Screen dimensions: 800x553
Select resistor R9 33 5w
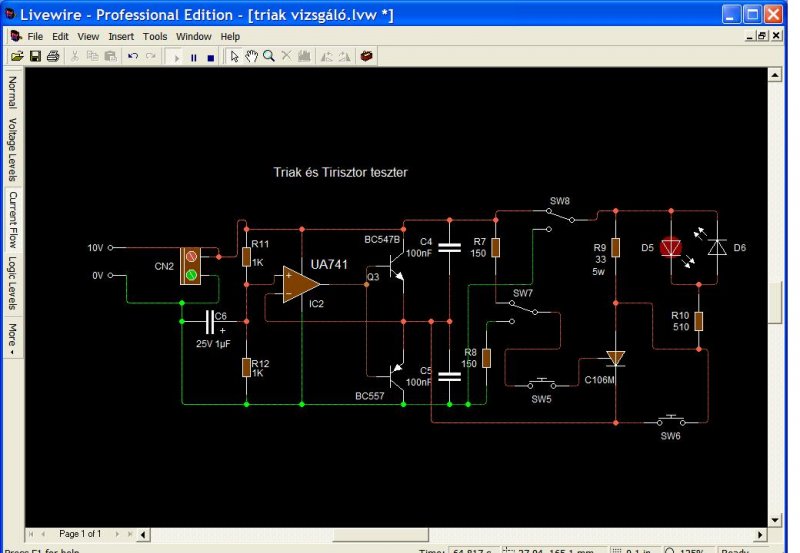616,247
